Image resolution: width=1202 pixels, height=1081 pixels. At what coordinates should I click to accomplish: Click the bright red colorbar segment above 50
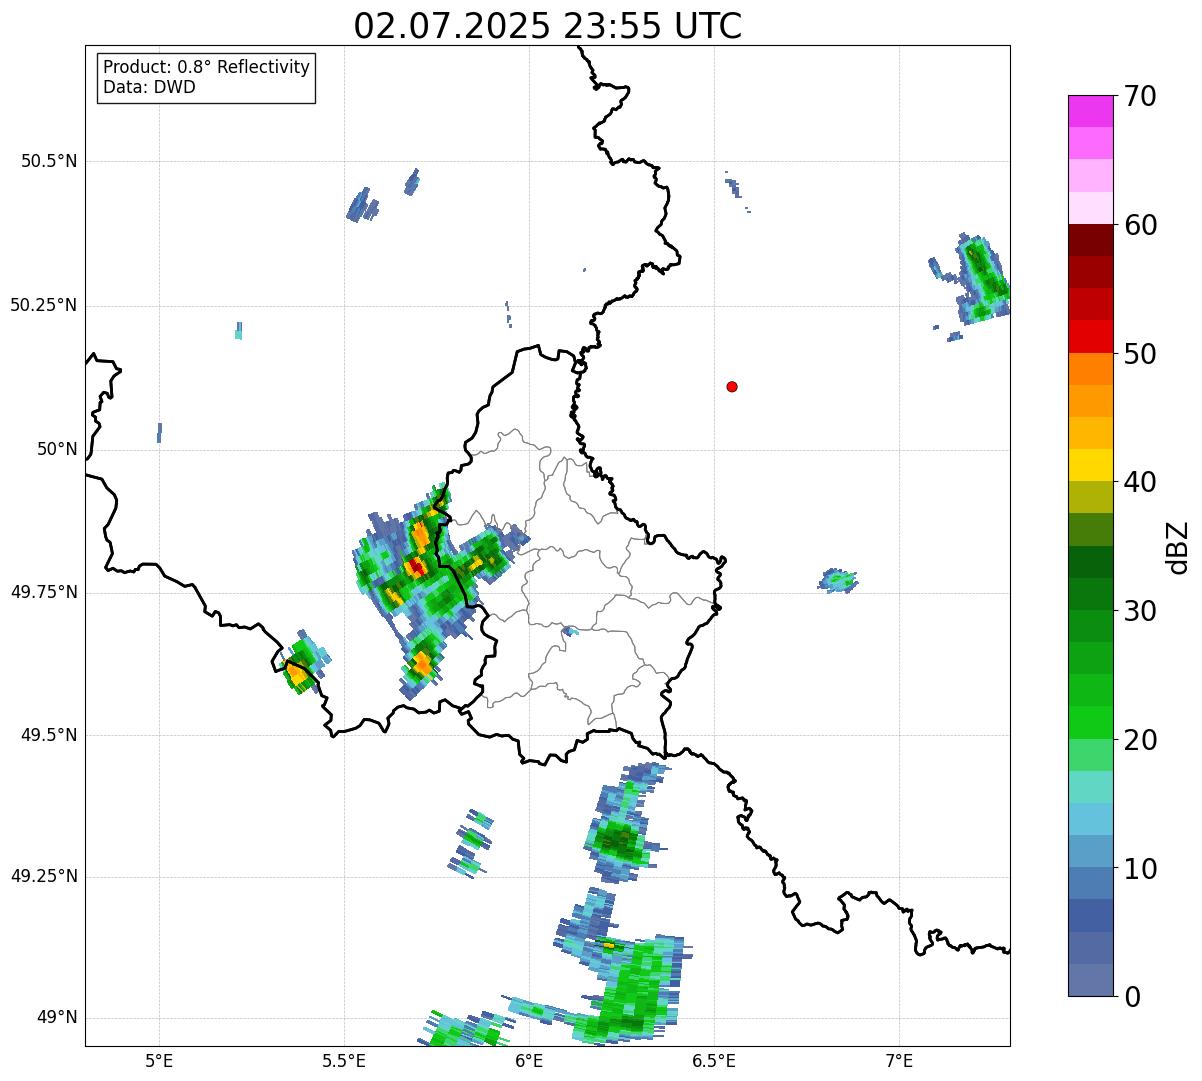click(x=1090, y=336)
